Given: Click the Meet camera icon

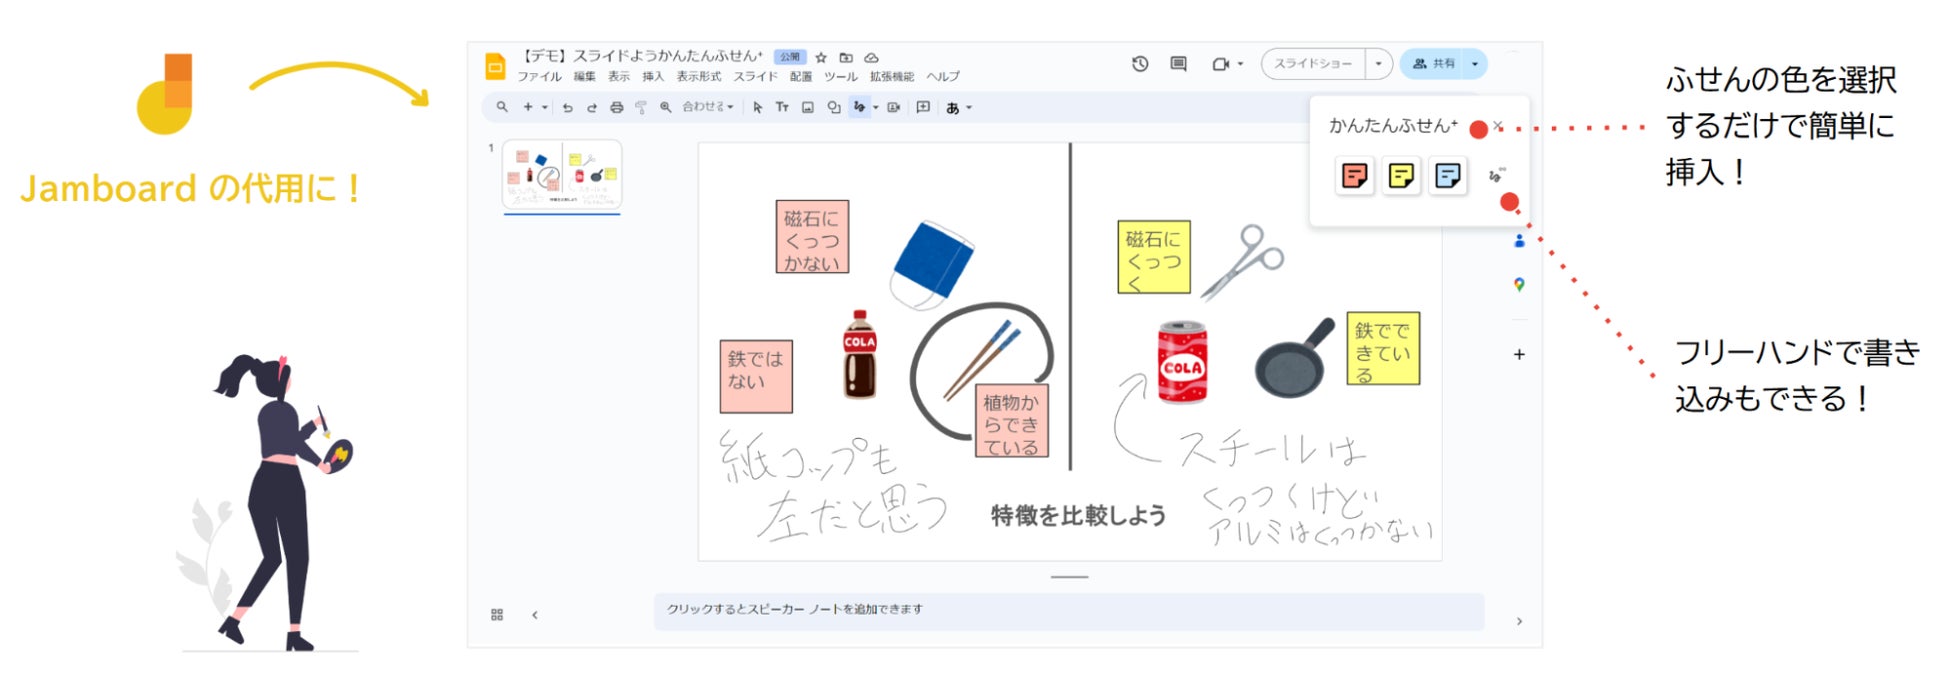Looking at the screenshot, I should click(x=1220, y=64).
